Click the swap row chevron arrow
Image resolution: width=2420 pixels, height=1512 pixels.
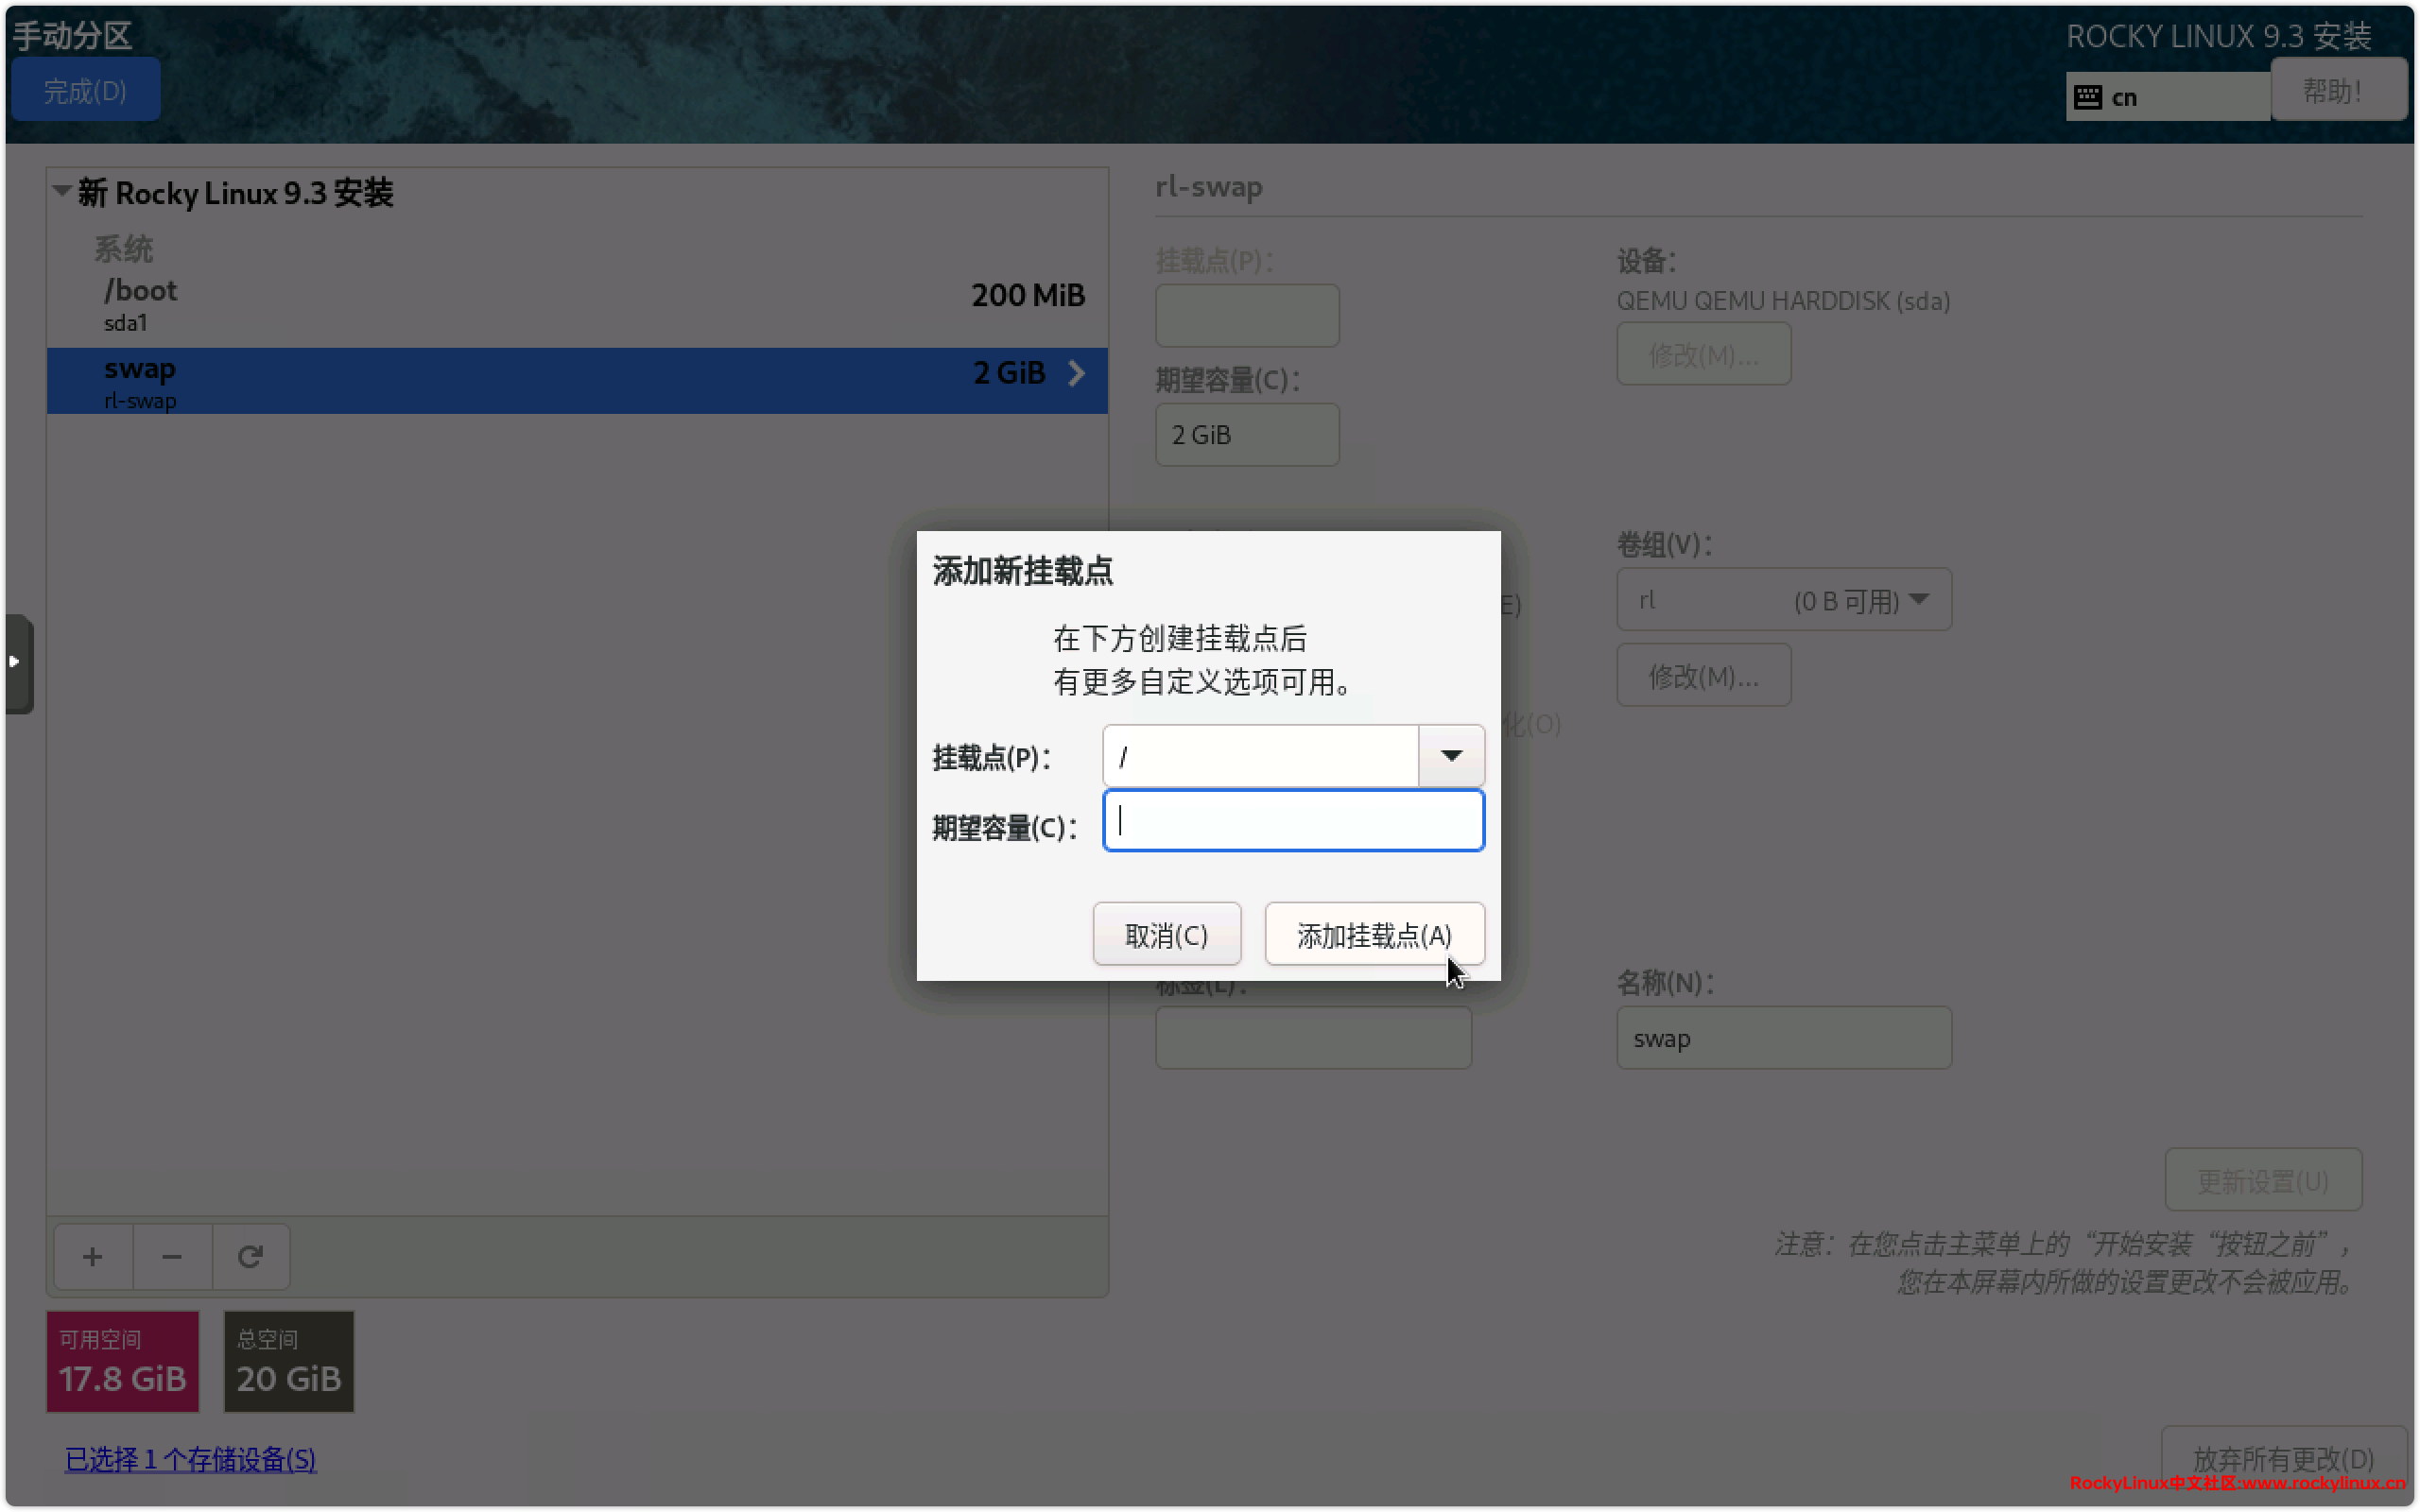pos(1076,373)
